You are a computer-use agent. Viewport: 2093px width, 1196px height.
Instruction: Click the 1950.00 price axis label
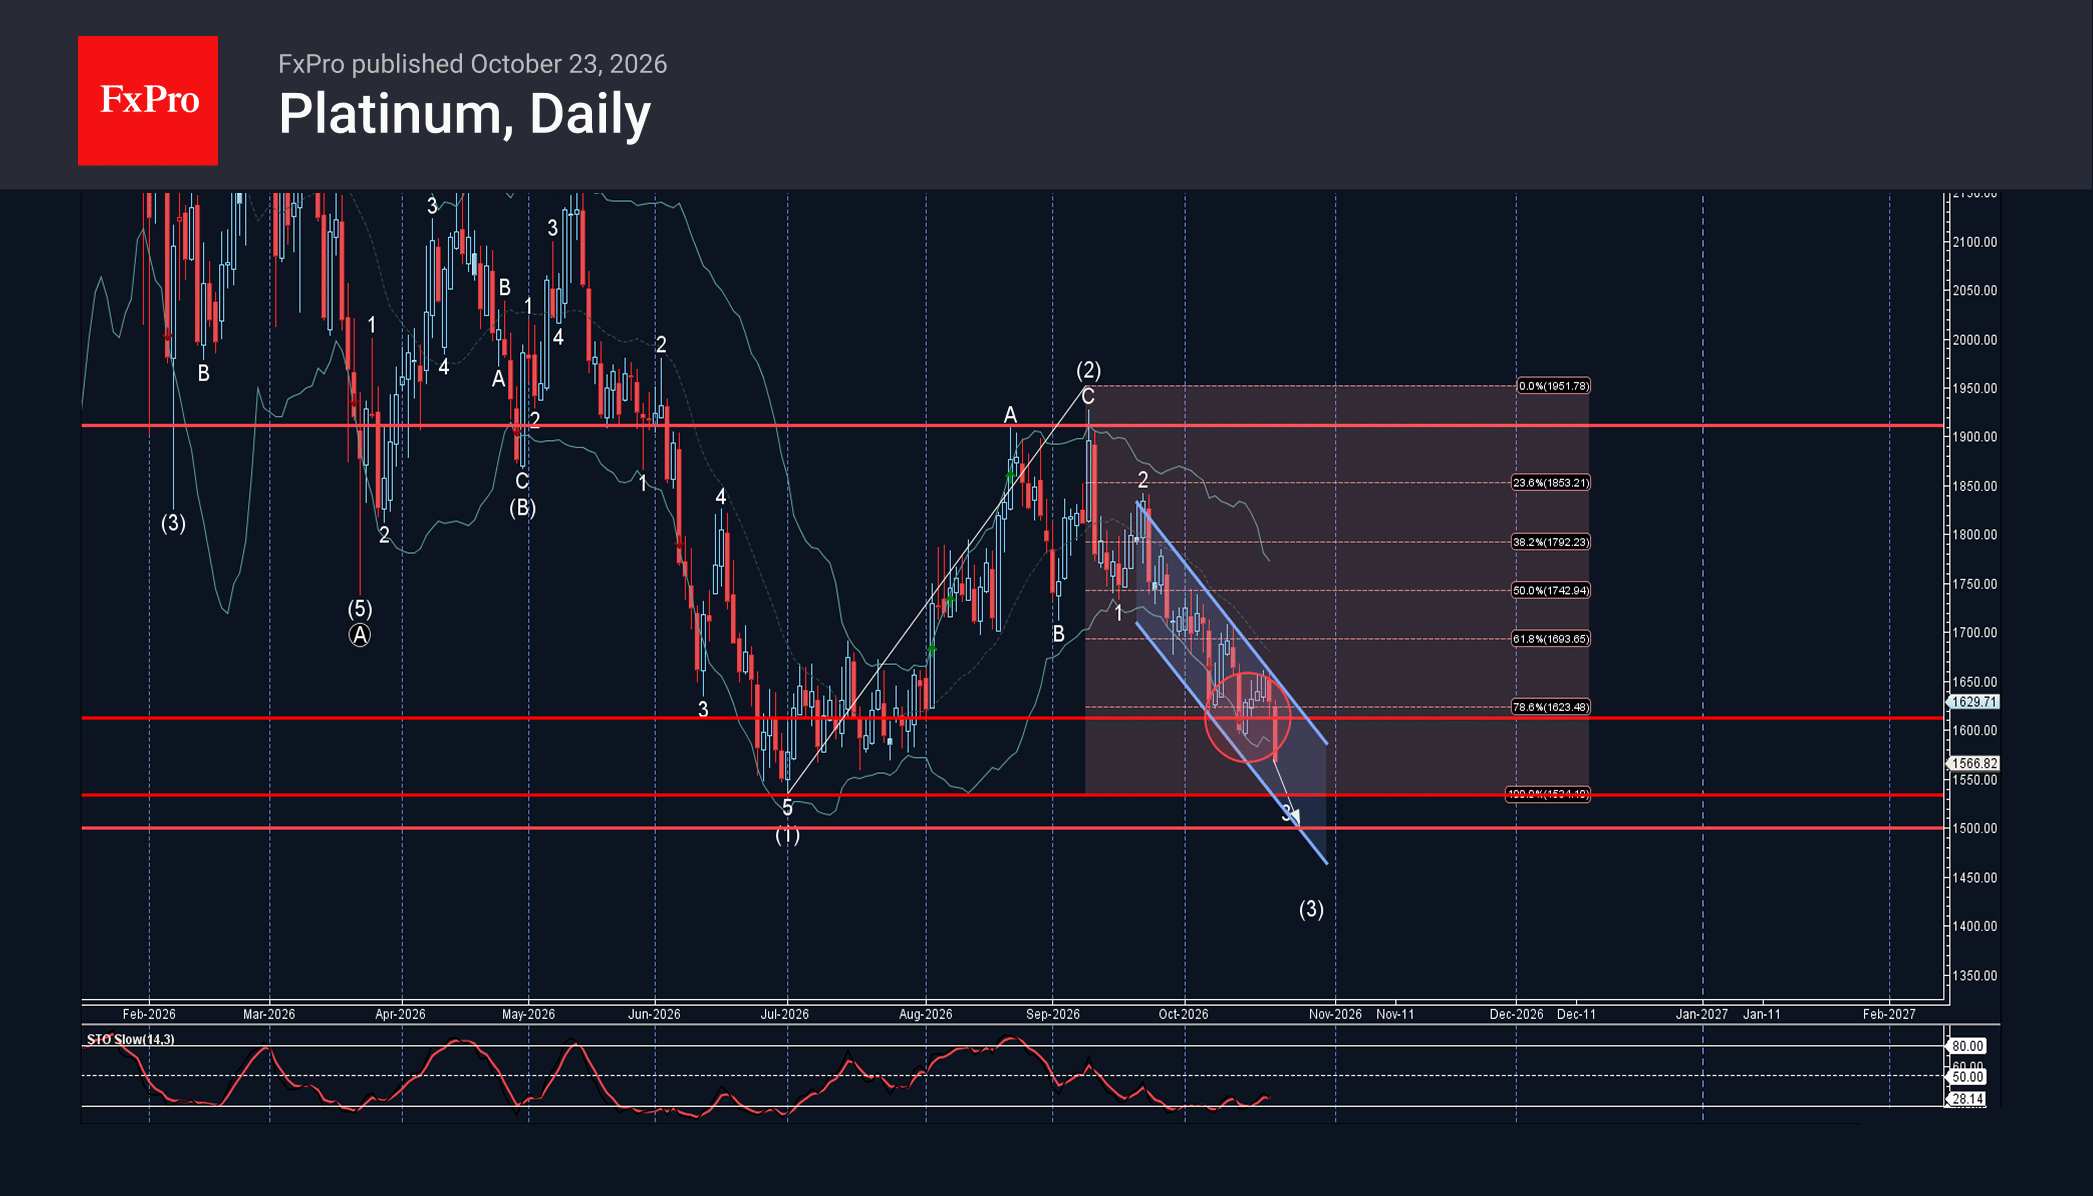[1975, 389]
